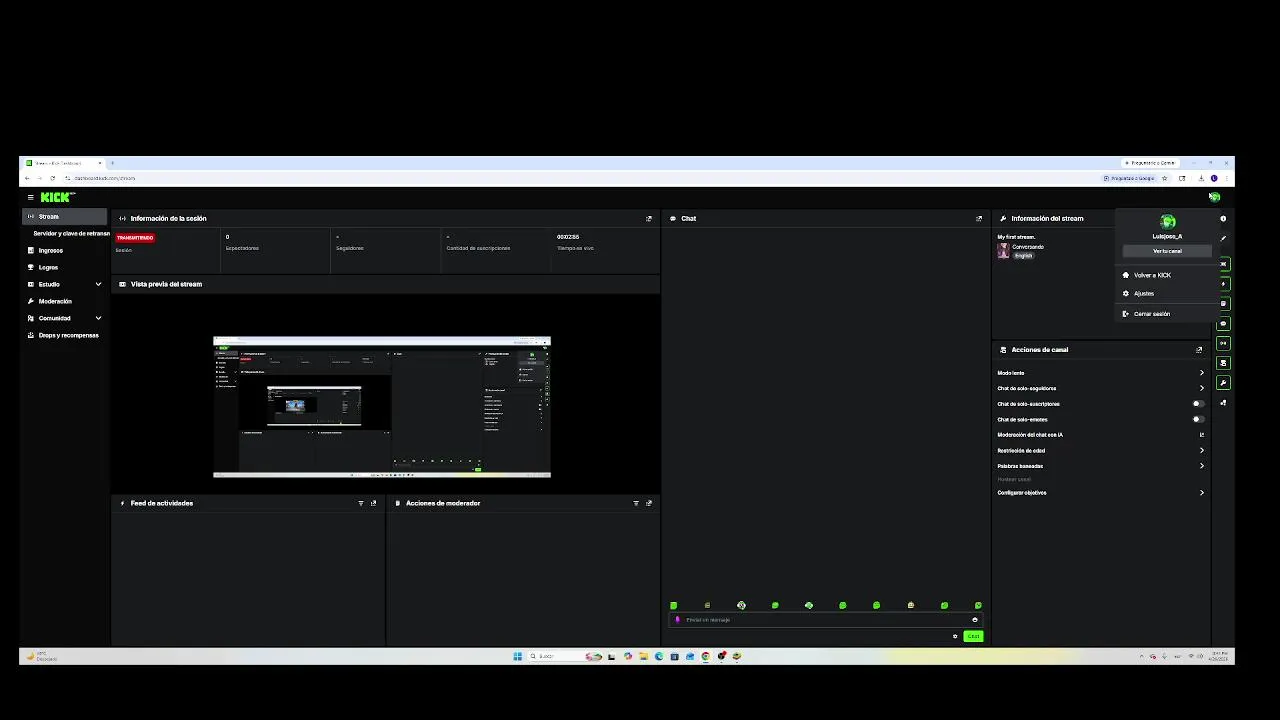Expand the Estudio section chevron

(x=98, y=284)
